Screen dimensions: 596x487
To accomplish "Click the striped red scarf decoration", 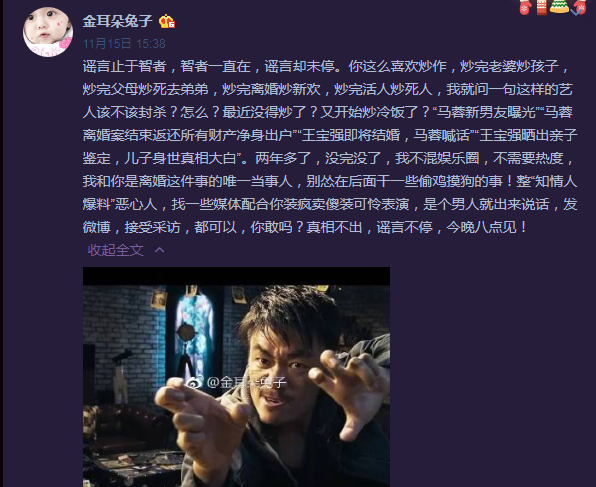I will pyautogui.click(x=541, y=7).
